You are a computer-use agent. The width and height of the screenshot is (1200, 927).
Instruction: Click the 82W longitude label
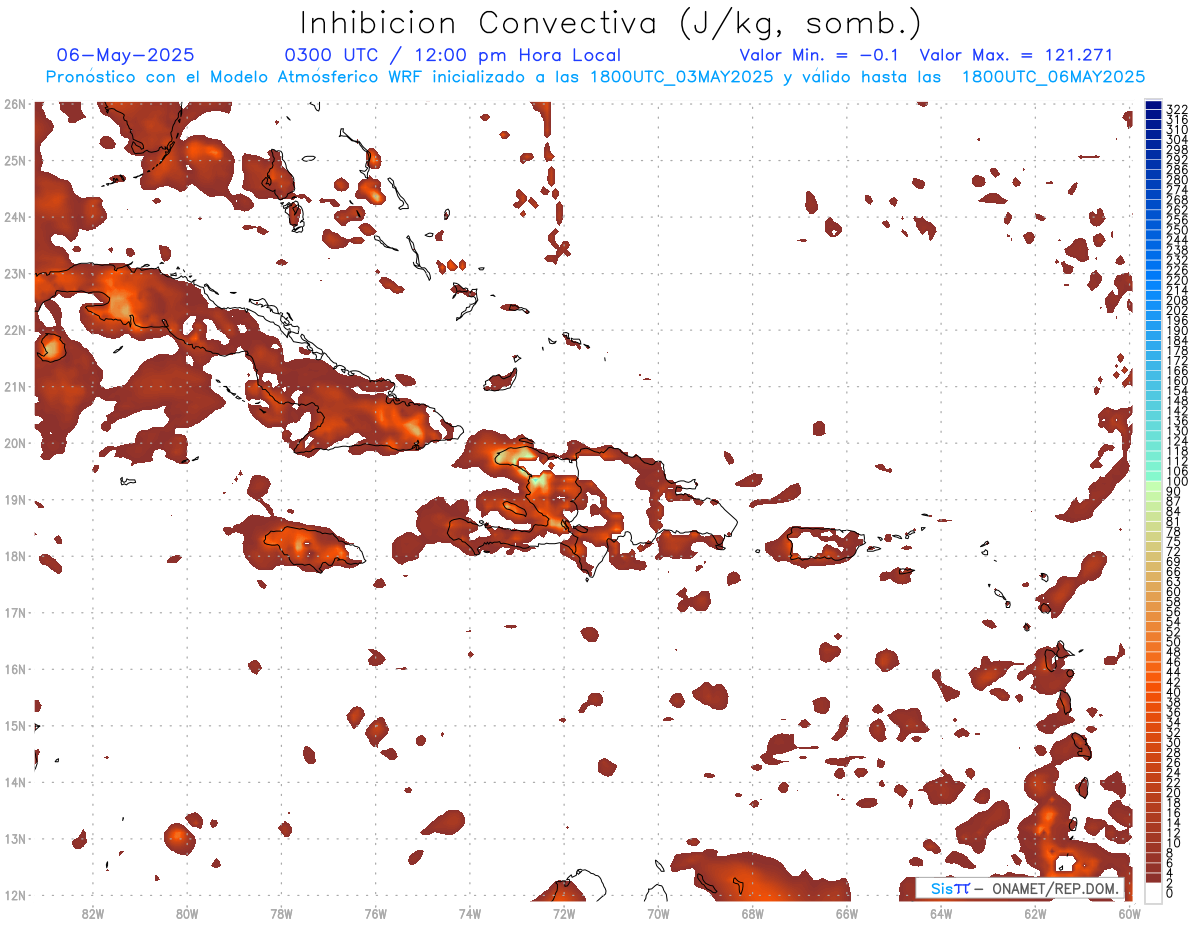point(92,913)
